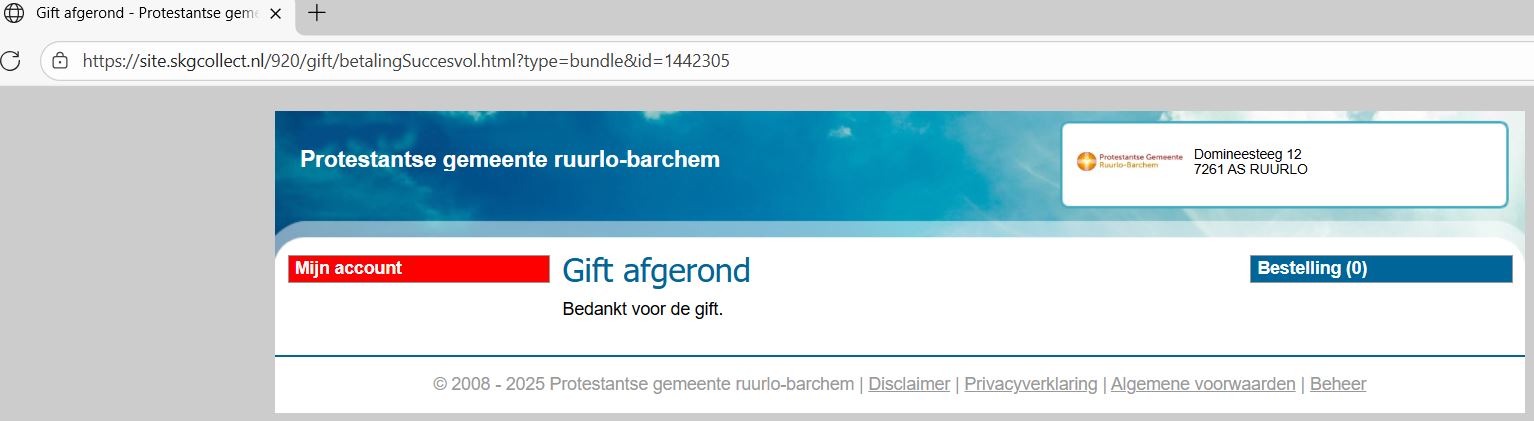
Task: Click the Bedankt voor de gift message
Action: tap(643, 309)
